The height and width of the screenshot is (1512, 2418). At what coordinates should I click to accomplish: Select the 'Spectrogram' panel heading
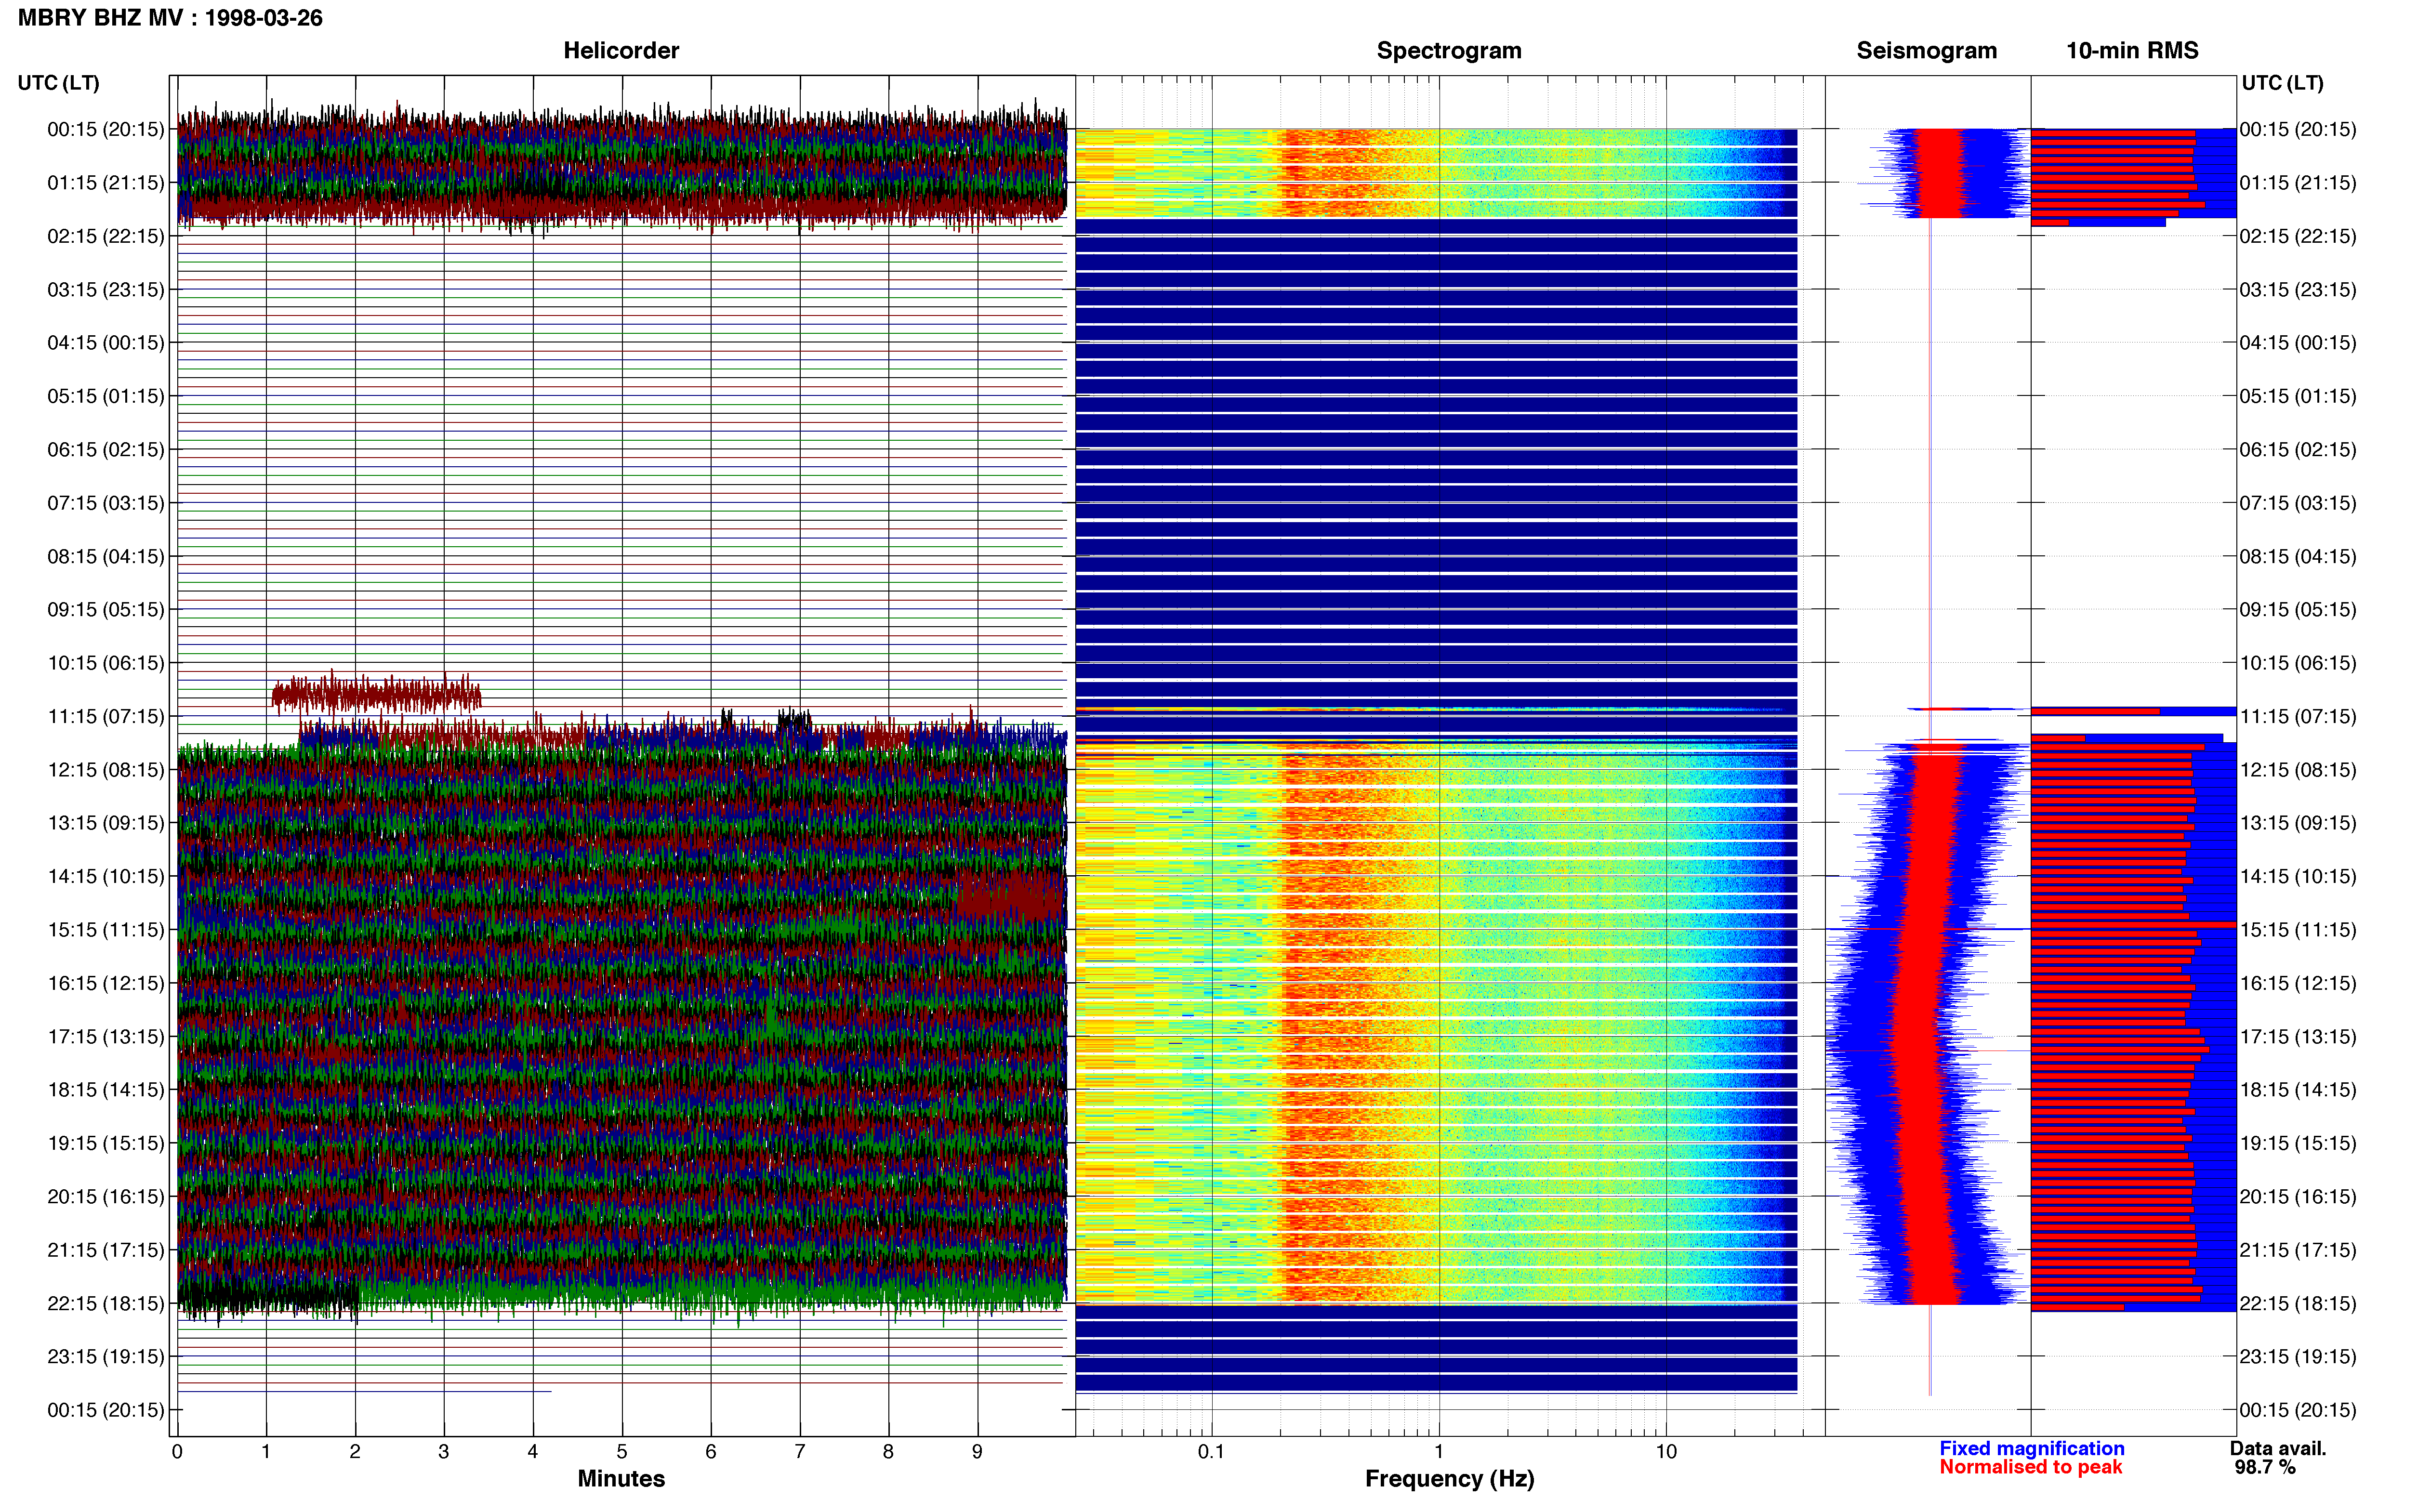[1449, 50]
